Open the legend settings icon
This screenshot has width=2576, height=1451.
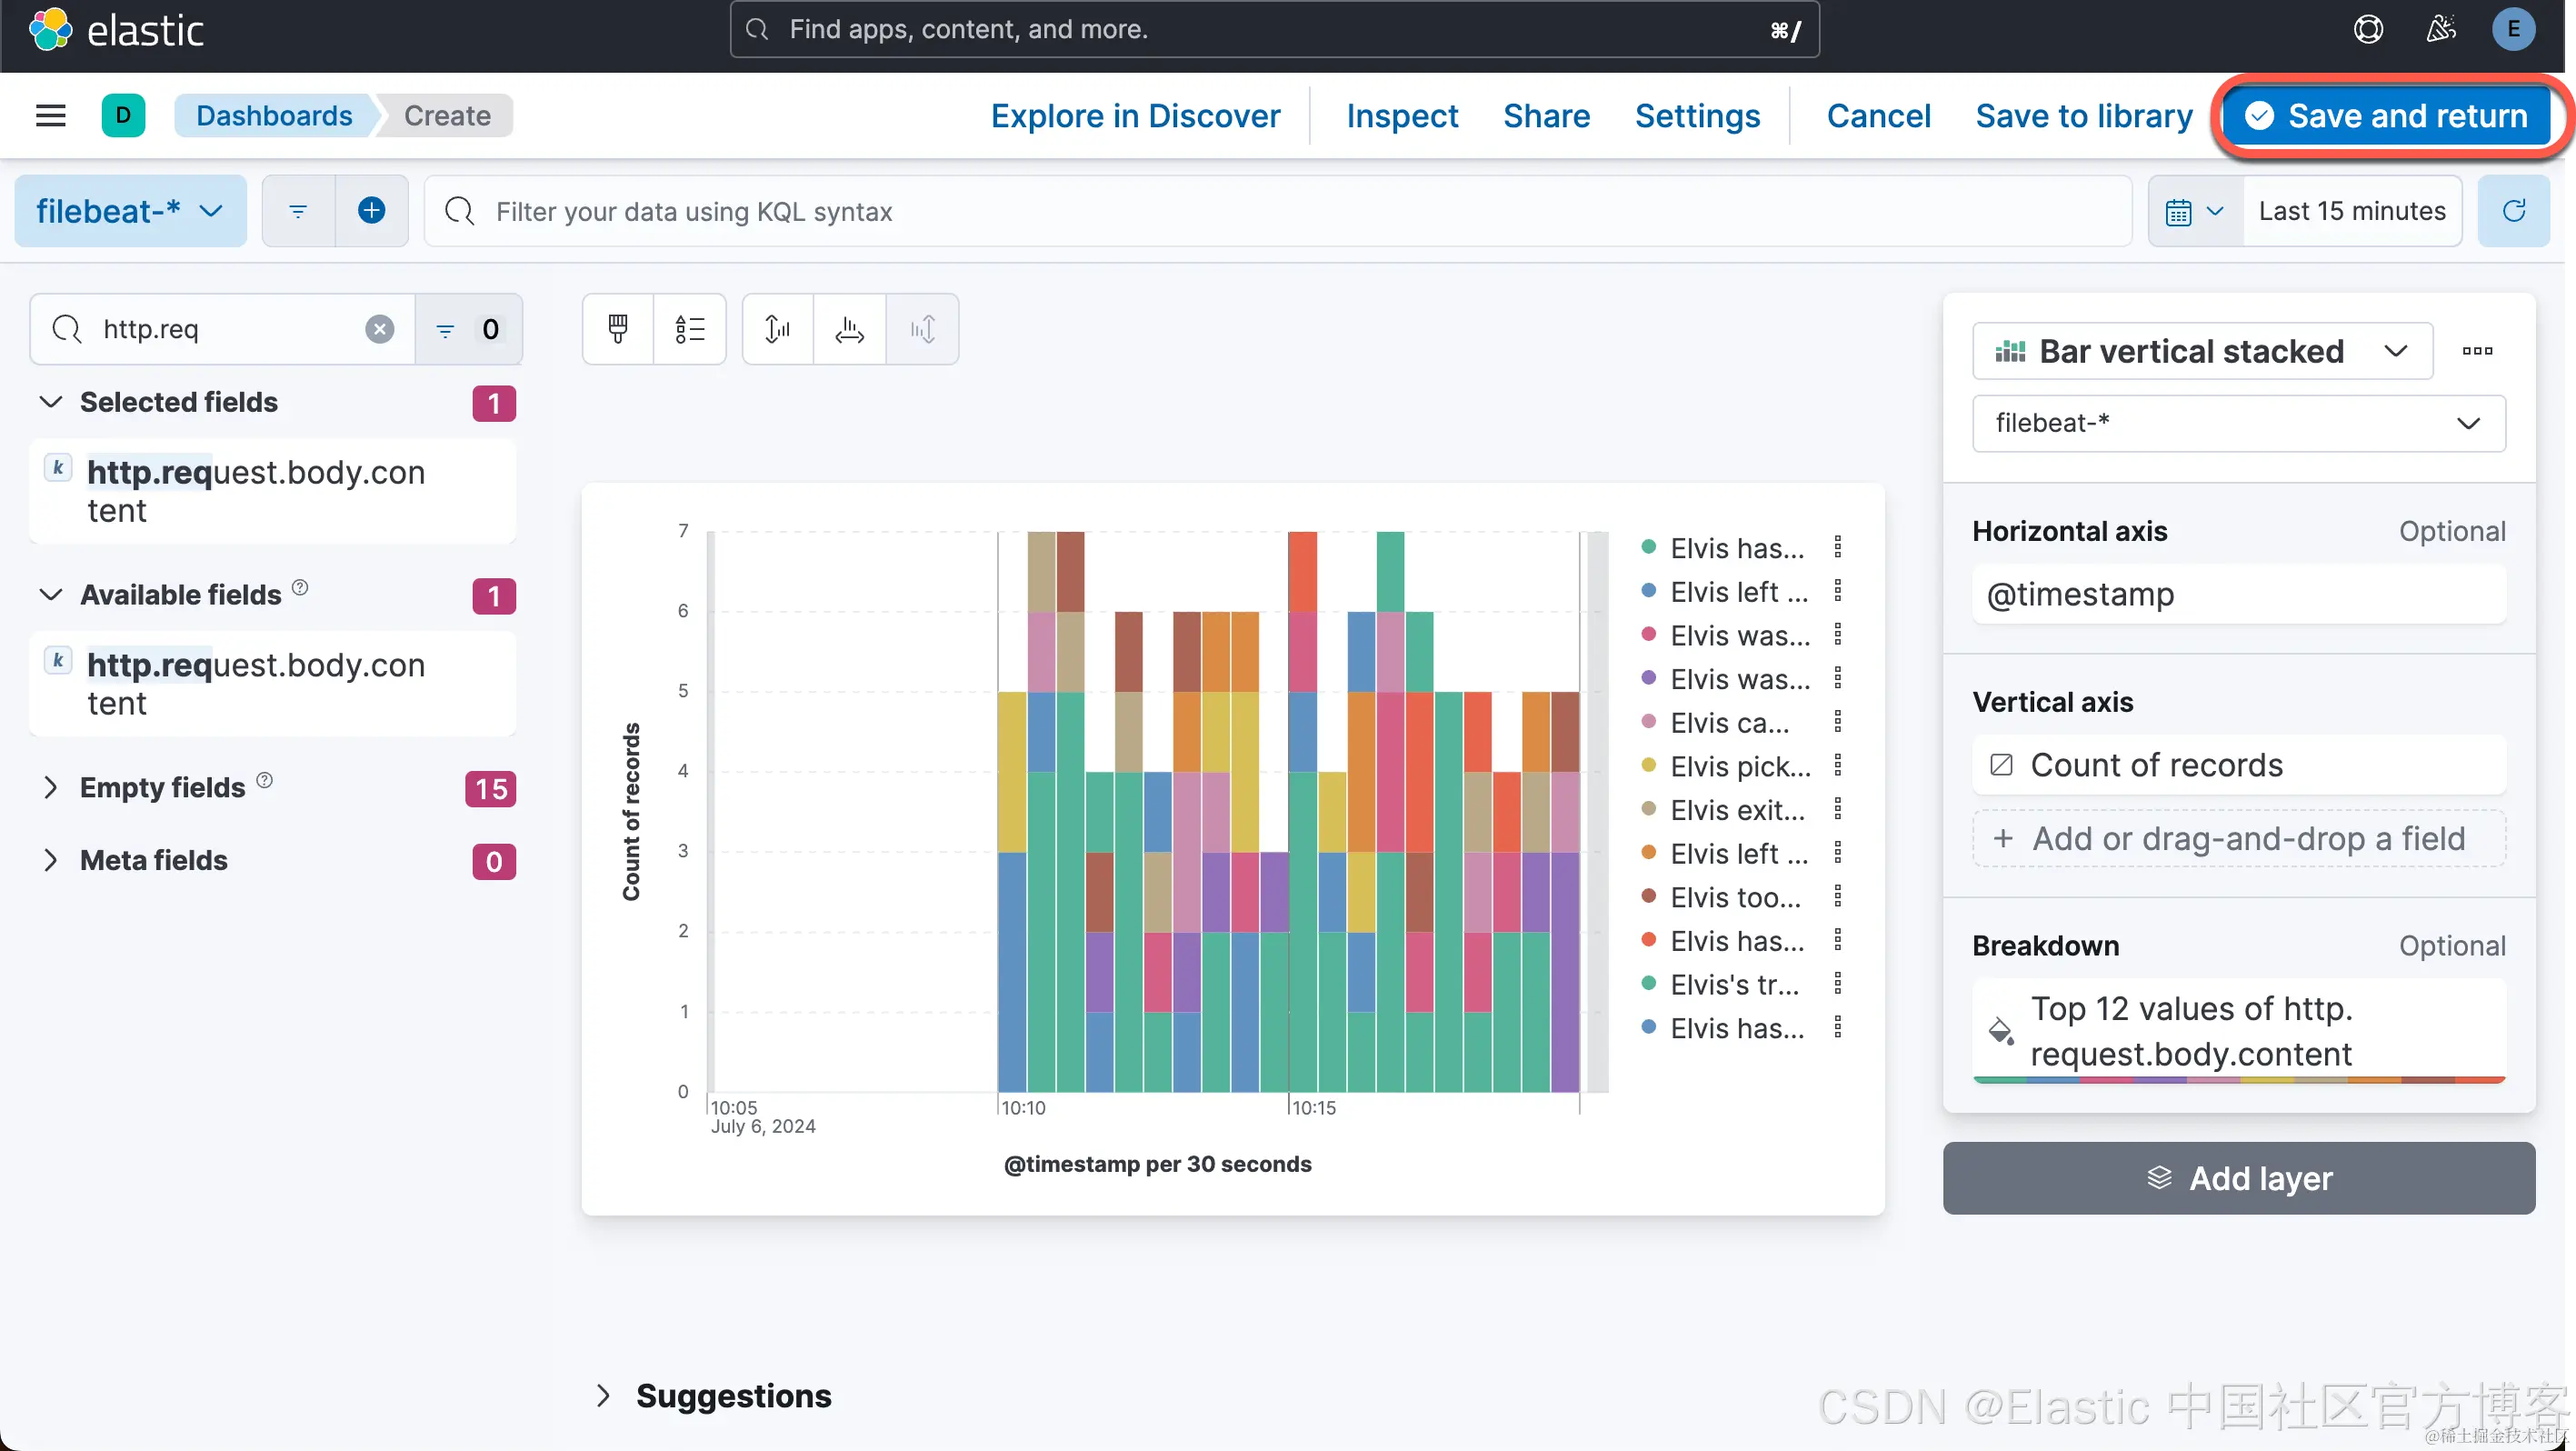pos(689,329)
